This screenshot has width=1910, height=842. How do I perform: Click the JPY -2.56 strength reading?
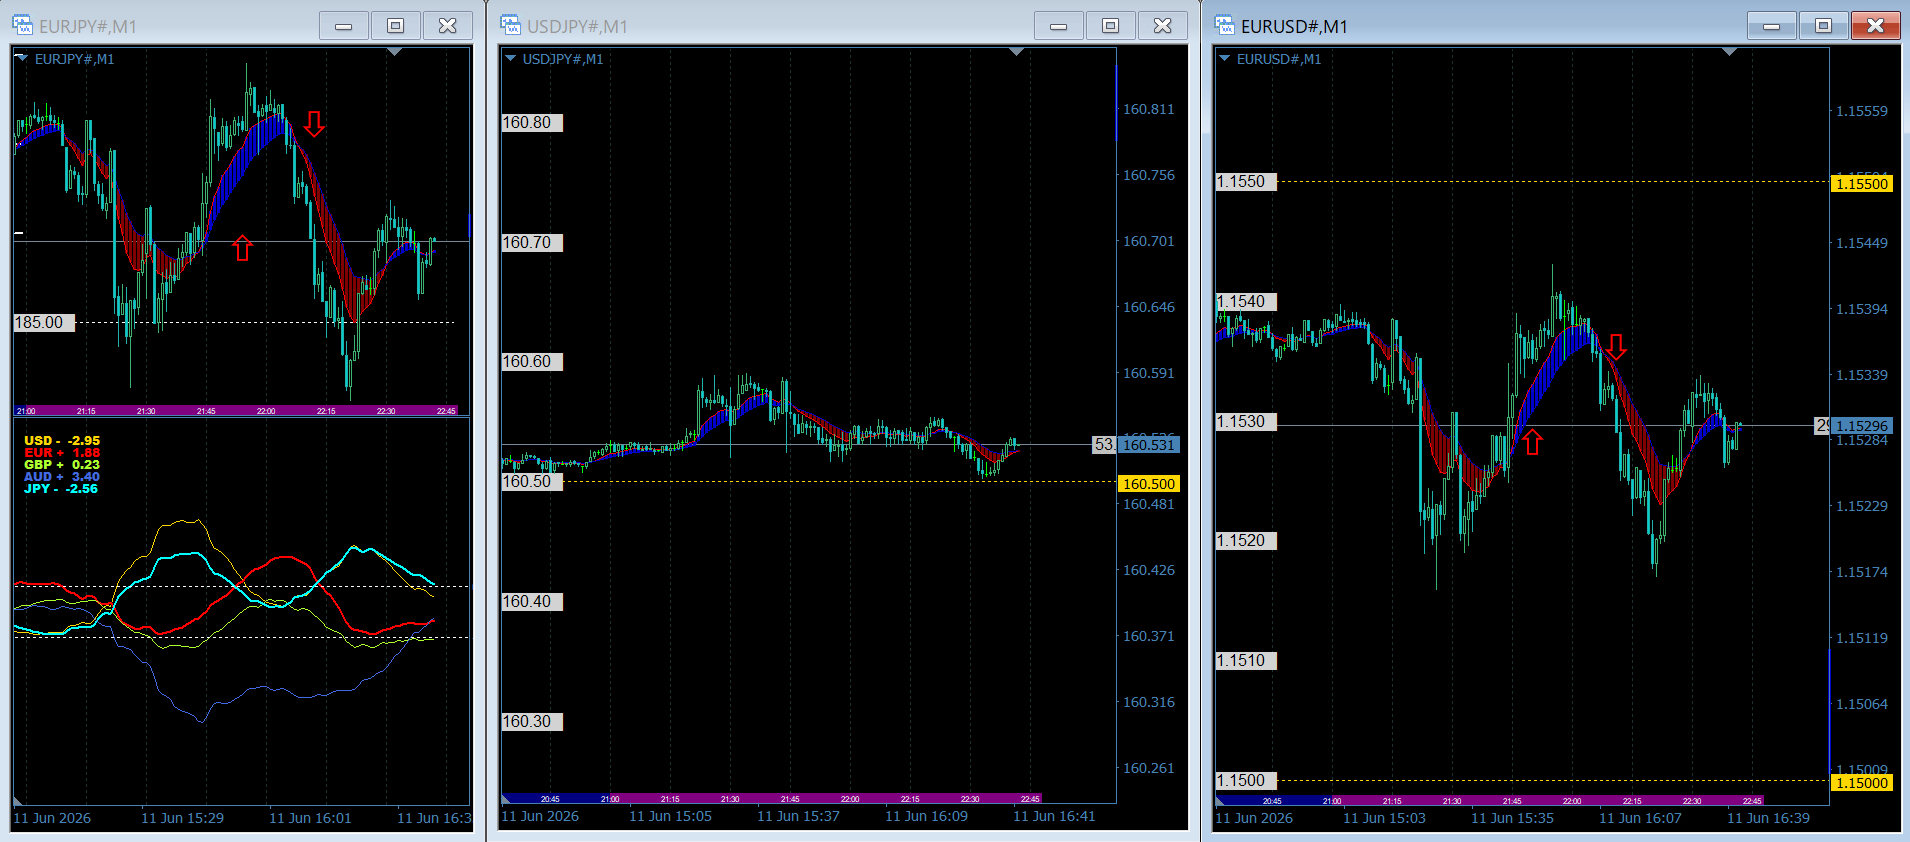[x=61, y=488]
